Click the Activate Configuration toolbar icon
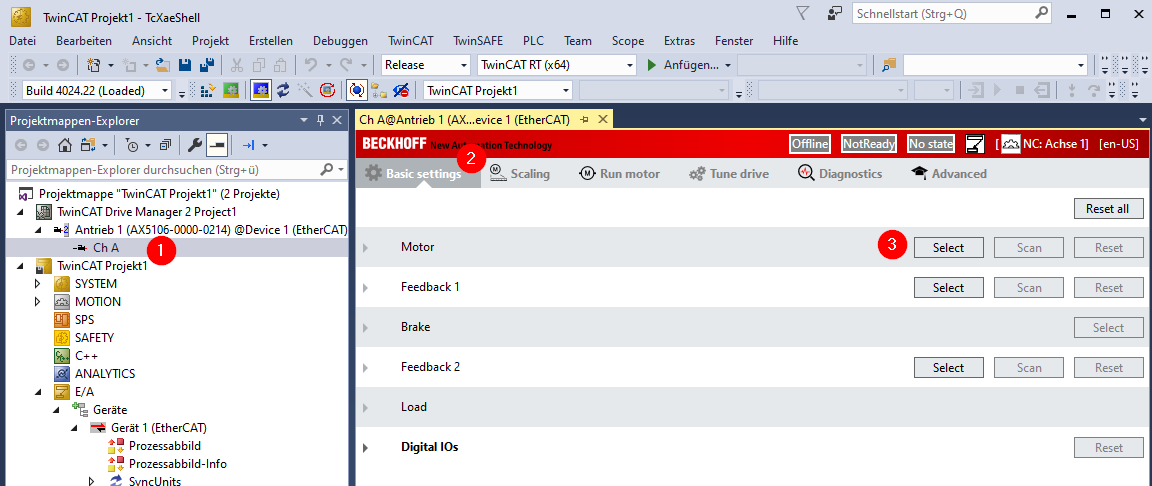 point(209,90)
